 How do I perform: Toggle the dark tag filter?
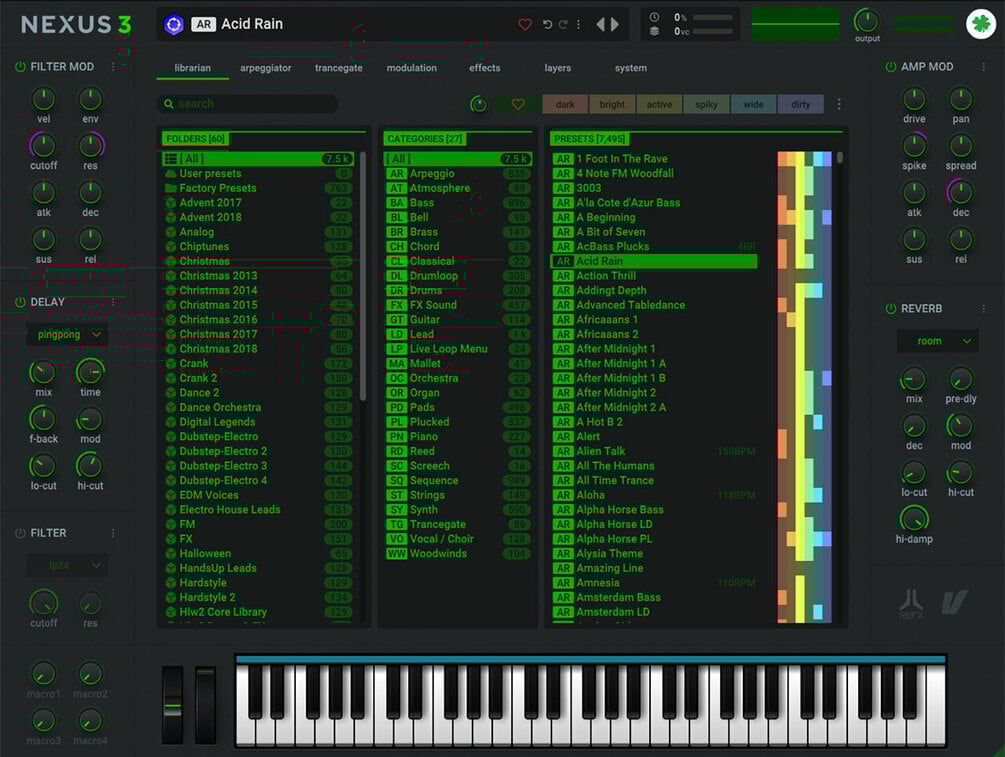[x=565, y=104]
